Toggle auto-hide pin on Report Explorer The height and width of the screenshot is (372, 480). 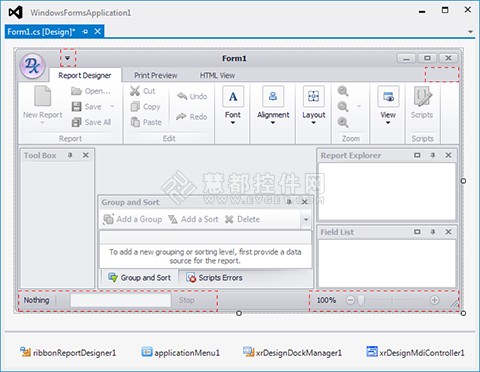[x=433, y=155]
